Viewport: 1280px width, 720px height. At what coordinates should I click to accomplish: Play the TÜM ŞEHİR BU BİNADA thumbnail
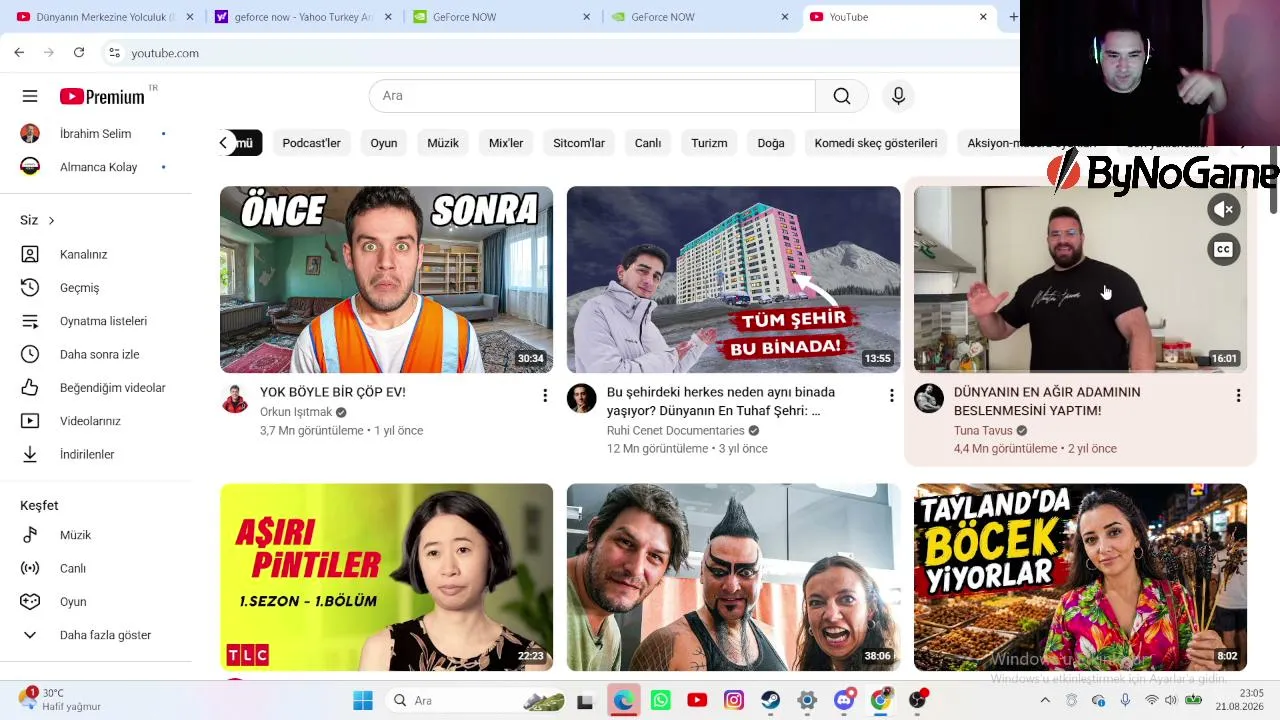(x=733, y=279)
